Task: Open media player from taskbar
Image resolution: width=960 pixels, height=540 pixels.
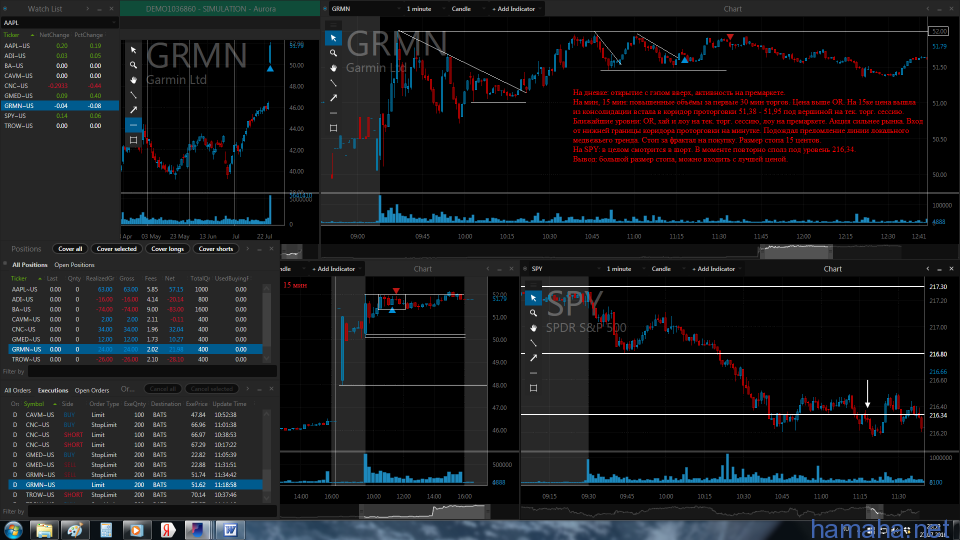Action: point(137,530)
